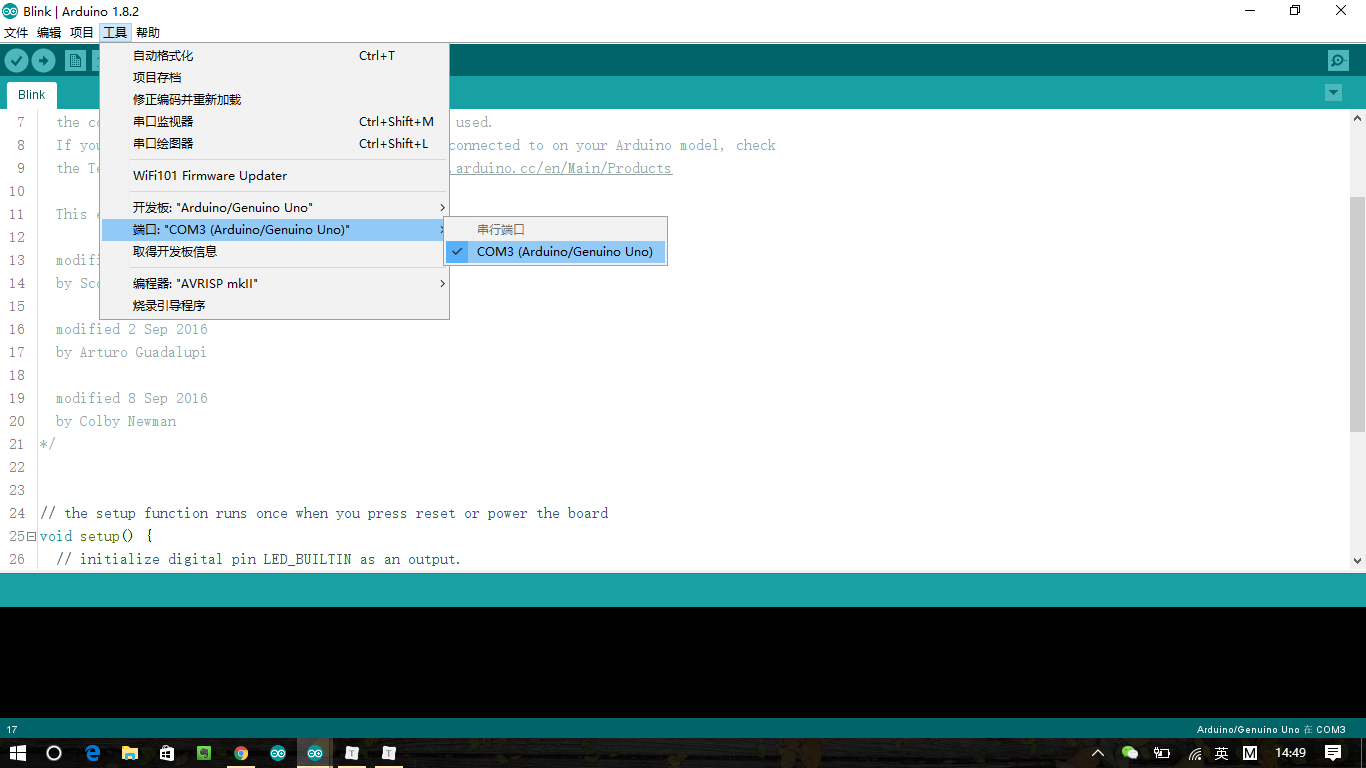Click the New sketch toolbar icon

pos(75,61)
